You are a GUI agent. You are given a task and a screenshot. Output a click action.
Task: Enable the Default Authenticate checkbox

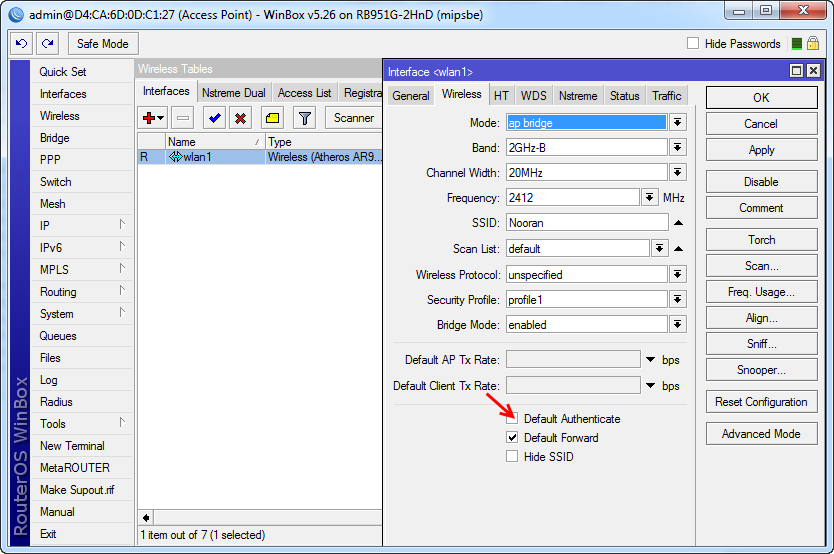(512, 418)
